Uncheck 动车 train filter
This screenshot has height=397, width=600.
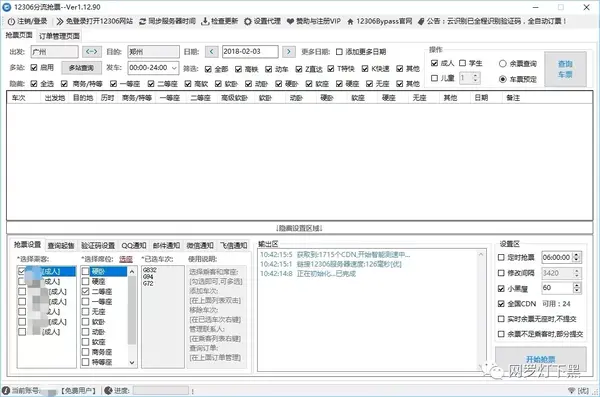tap(269, 69)
